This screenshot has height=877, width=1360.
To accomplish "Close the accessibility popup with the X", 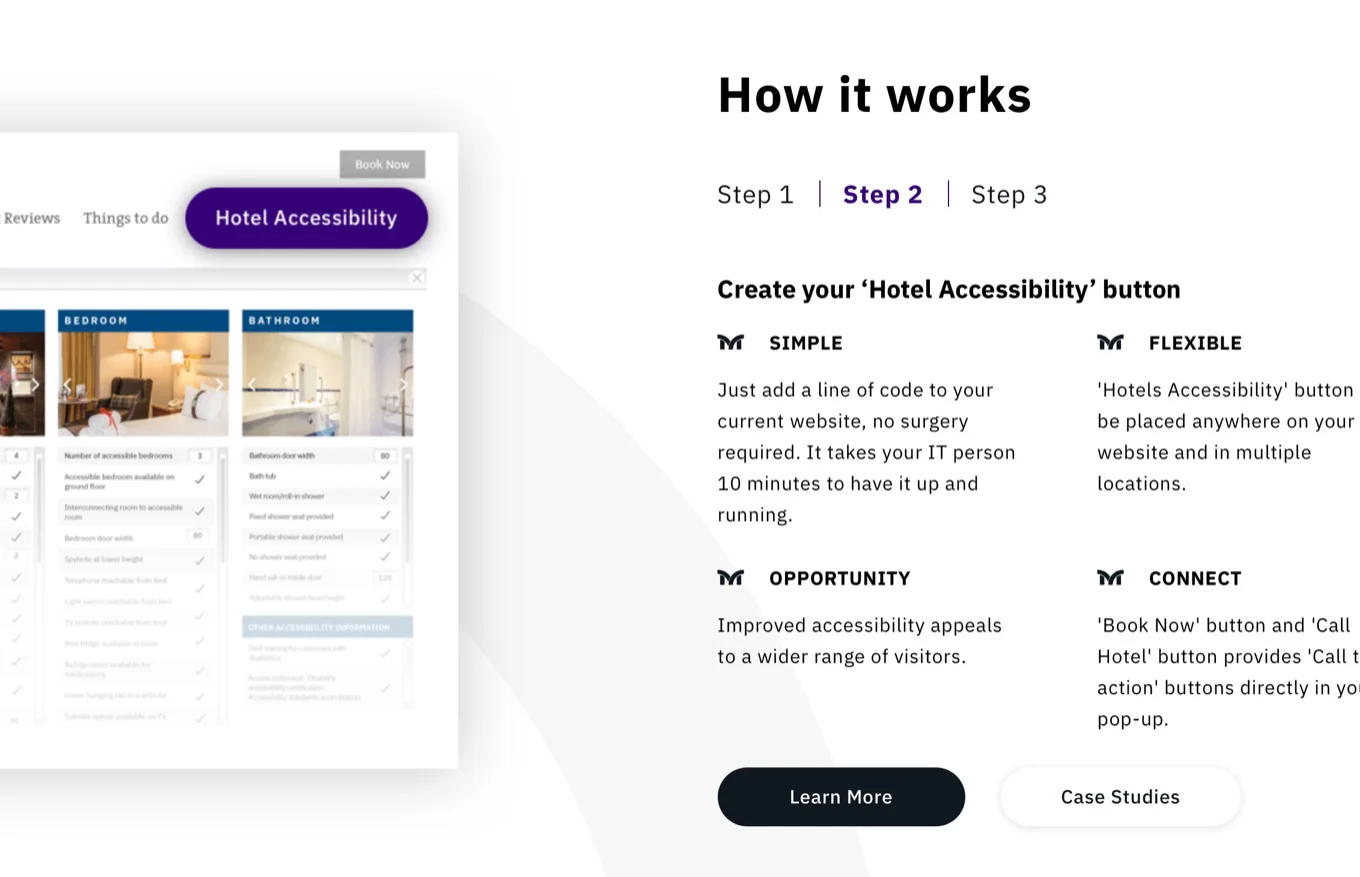I will [417, 277].
